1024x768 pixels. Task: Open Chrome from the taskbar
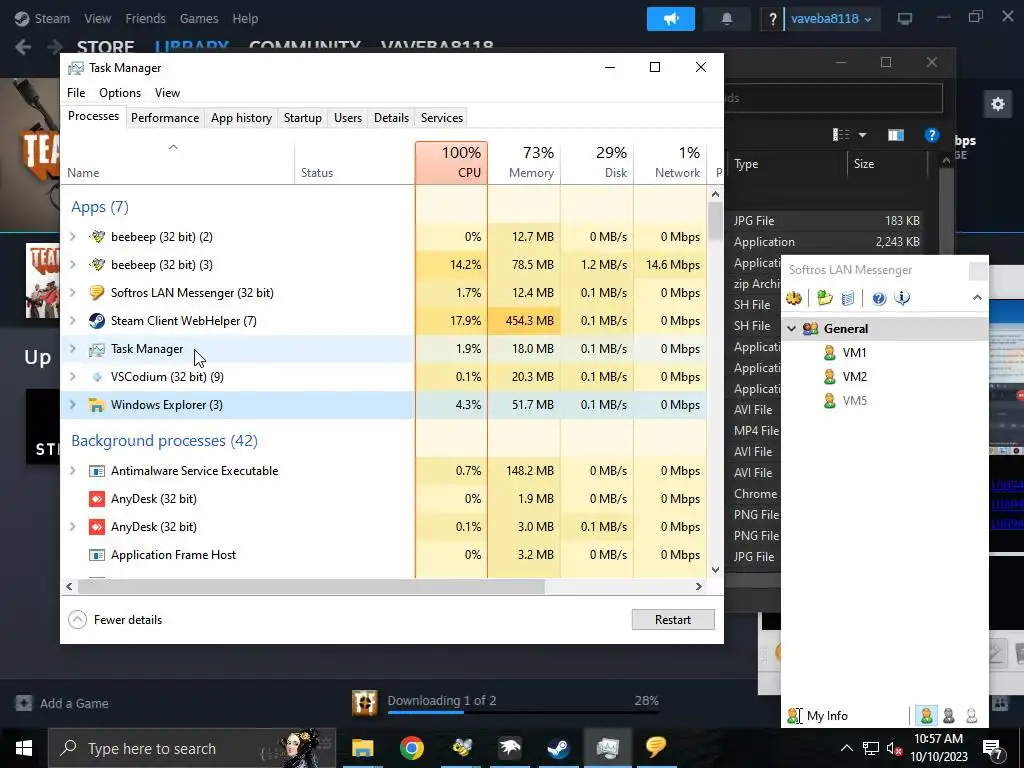click(x=412, y=748)
